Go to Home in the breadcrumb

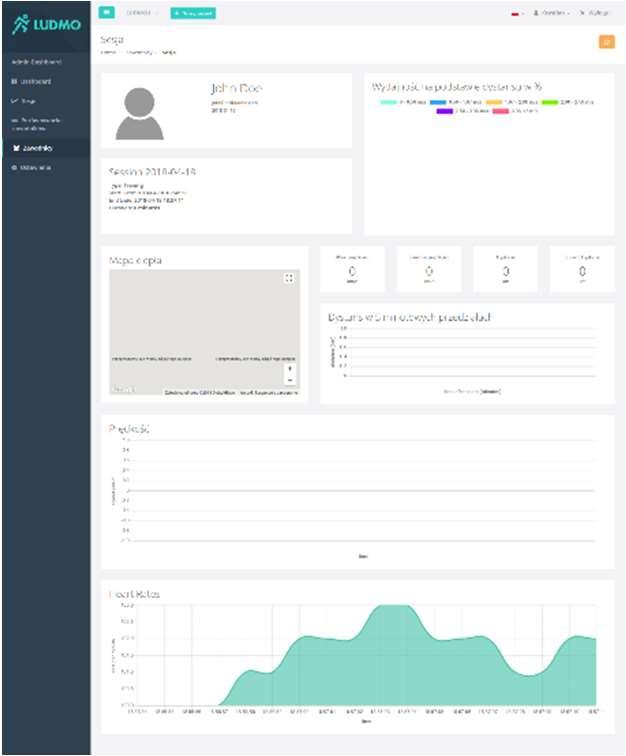[x=108, y=52]
